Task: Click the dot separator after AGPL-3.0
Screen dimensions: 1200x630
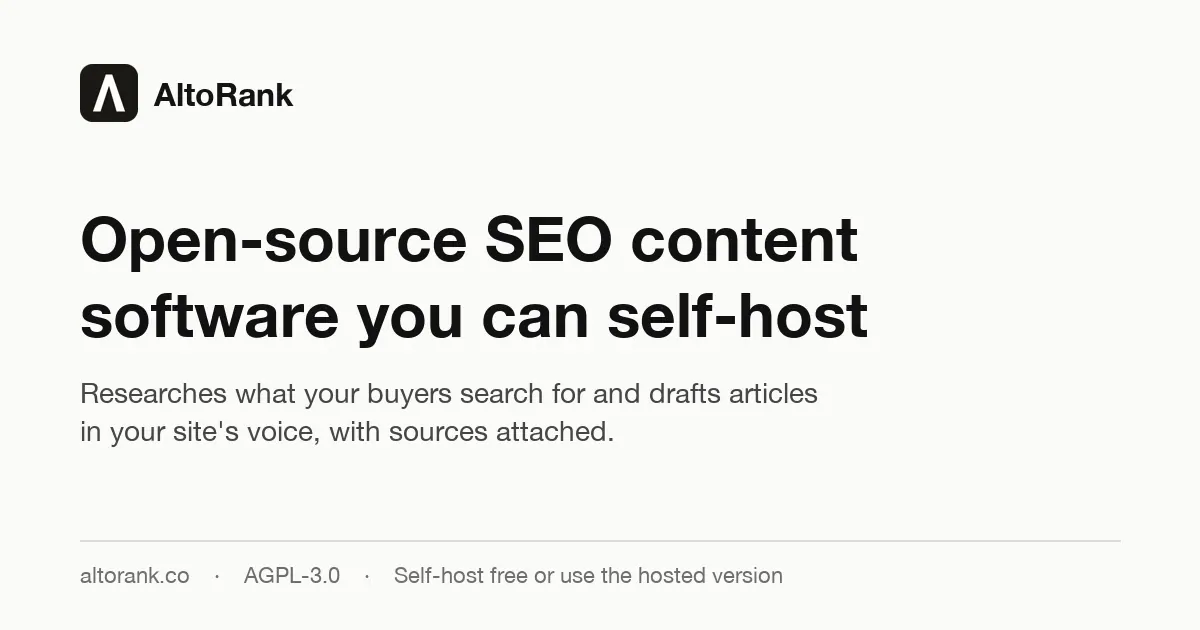Action: click(367, 576)
